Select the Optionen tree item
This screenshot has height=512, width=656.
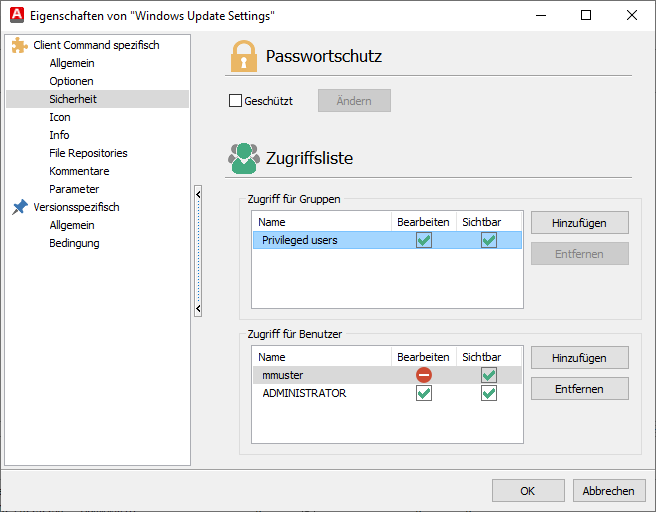click(71, 81)
